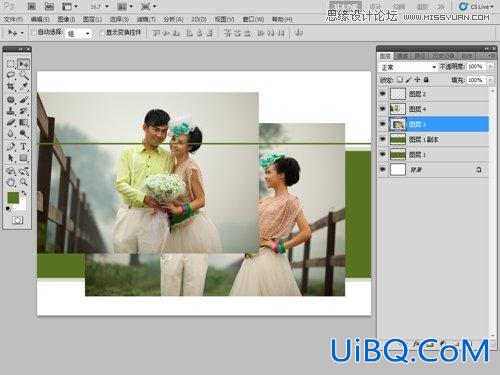This screenshot has width=500, height=375.
Task: Select the Lasso tool
Action: tap(11, 75)
